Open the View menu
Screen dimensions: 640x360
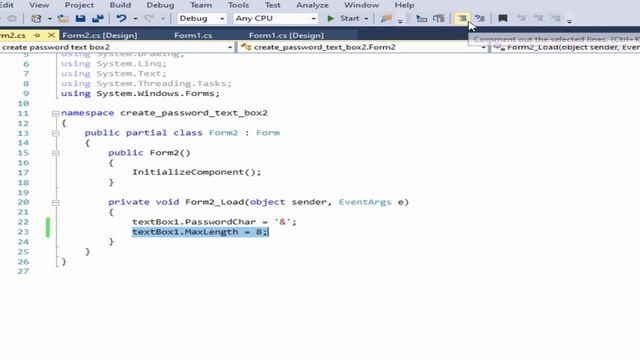(x=39, y=5)
